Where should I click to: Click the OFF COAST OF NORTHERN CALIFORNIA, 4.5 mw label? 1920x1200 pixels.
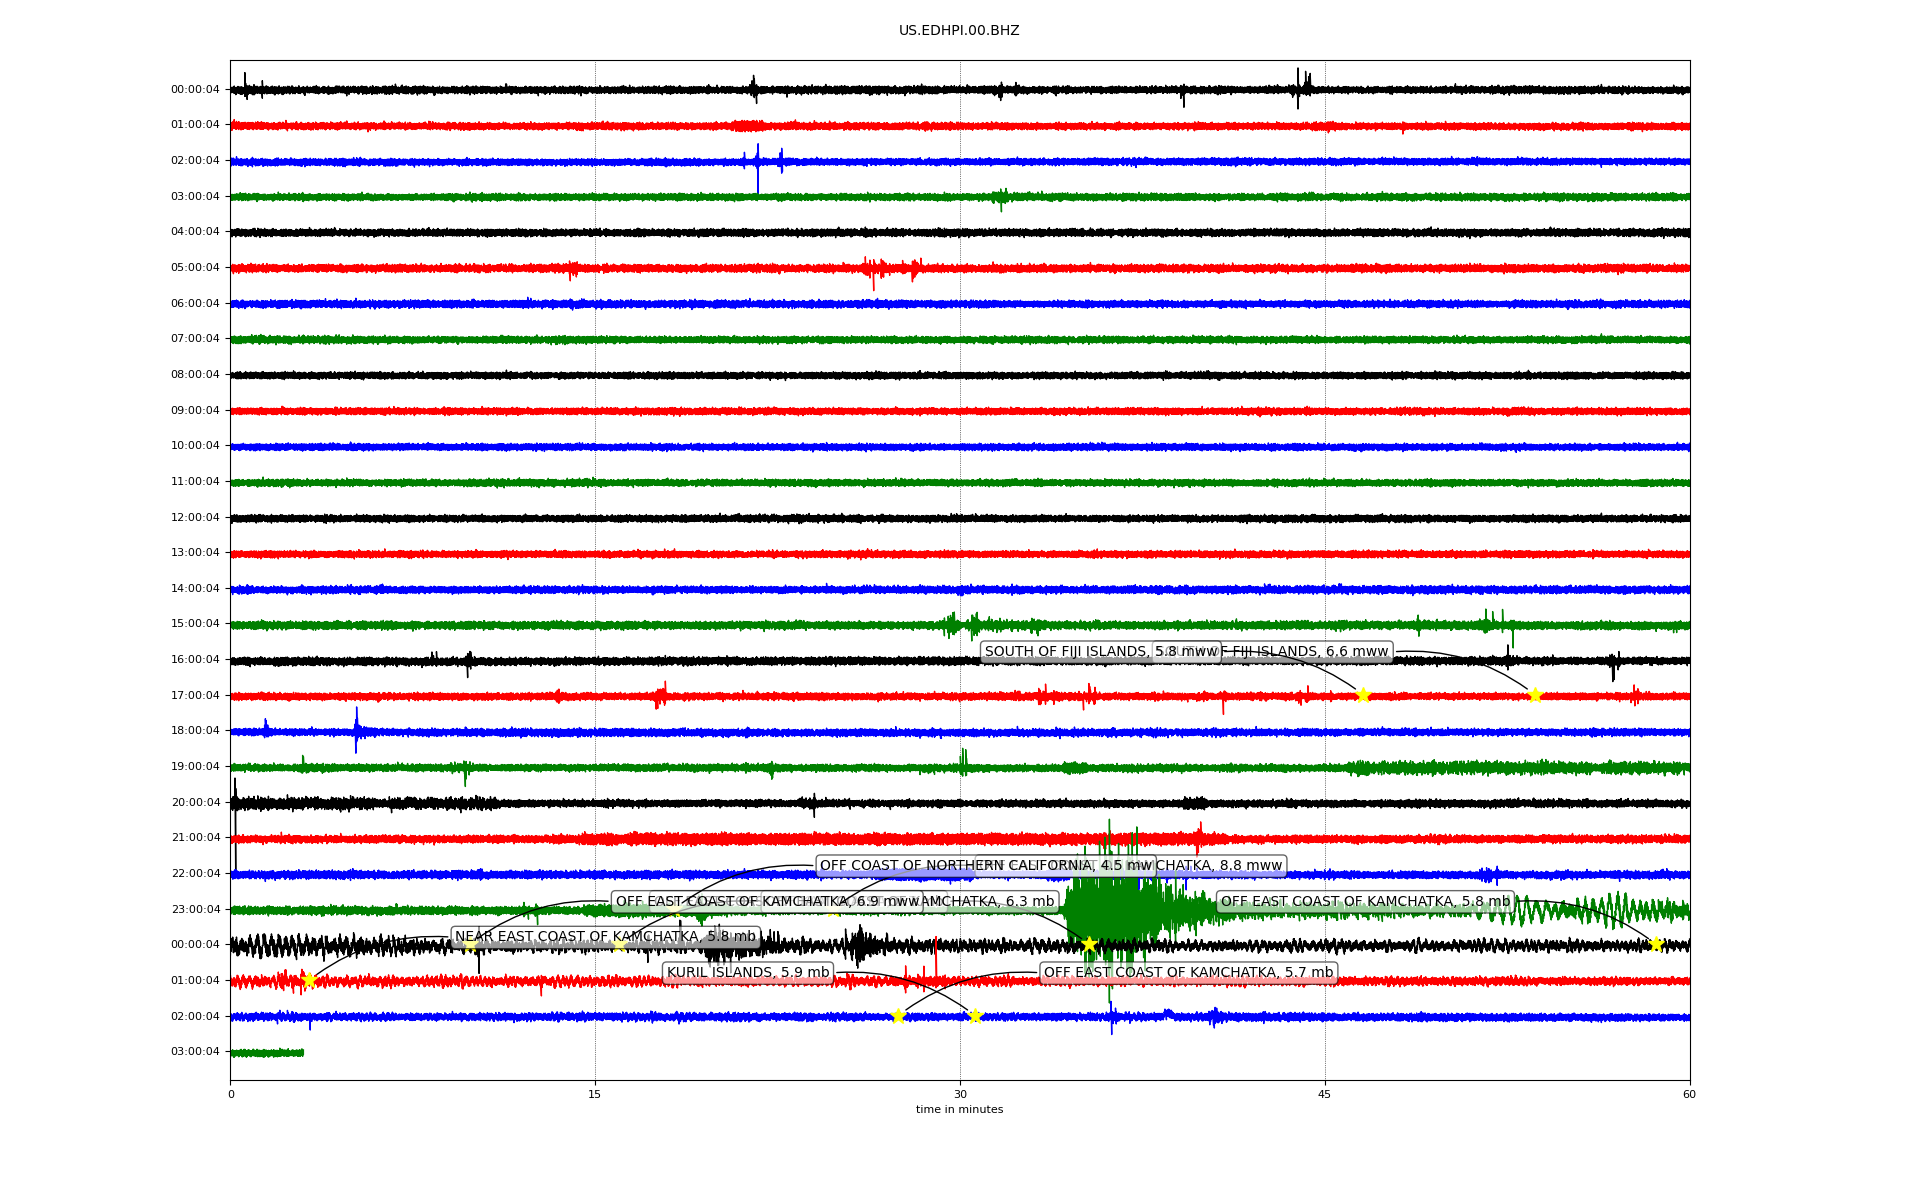click(x=985, y=866)
